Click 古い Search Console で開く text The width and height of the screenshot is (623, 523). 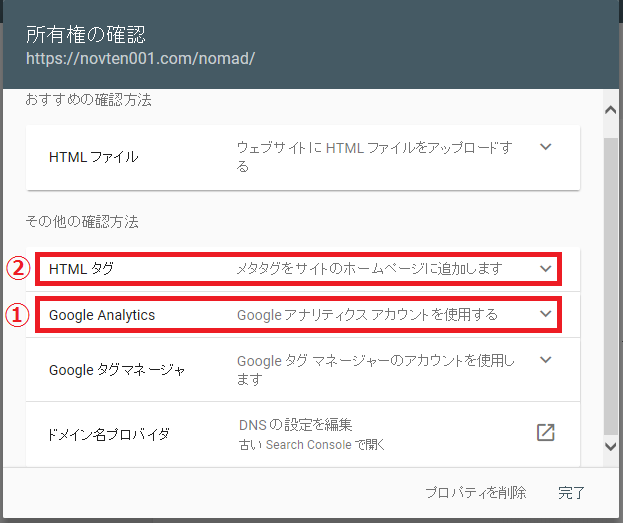[310, 444]
